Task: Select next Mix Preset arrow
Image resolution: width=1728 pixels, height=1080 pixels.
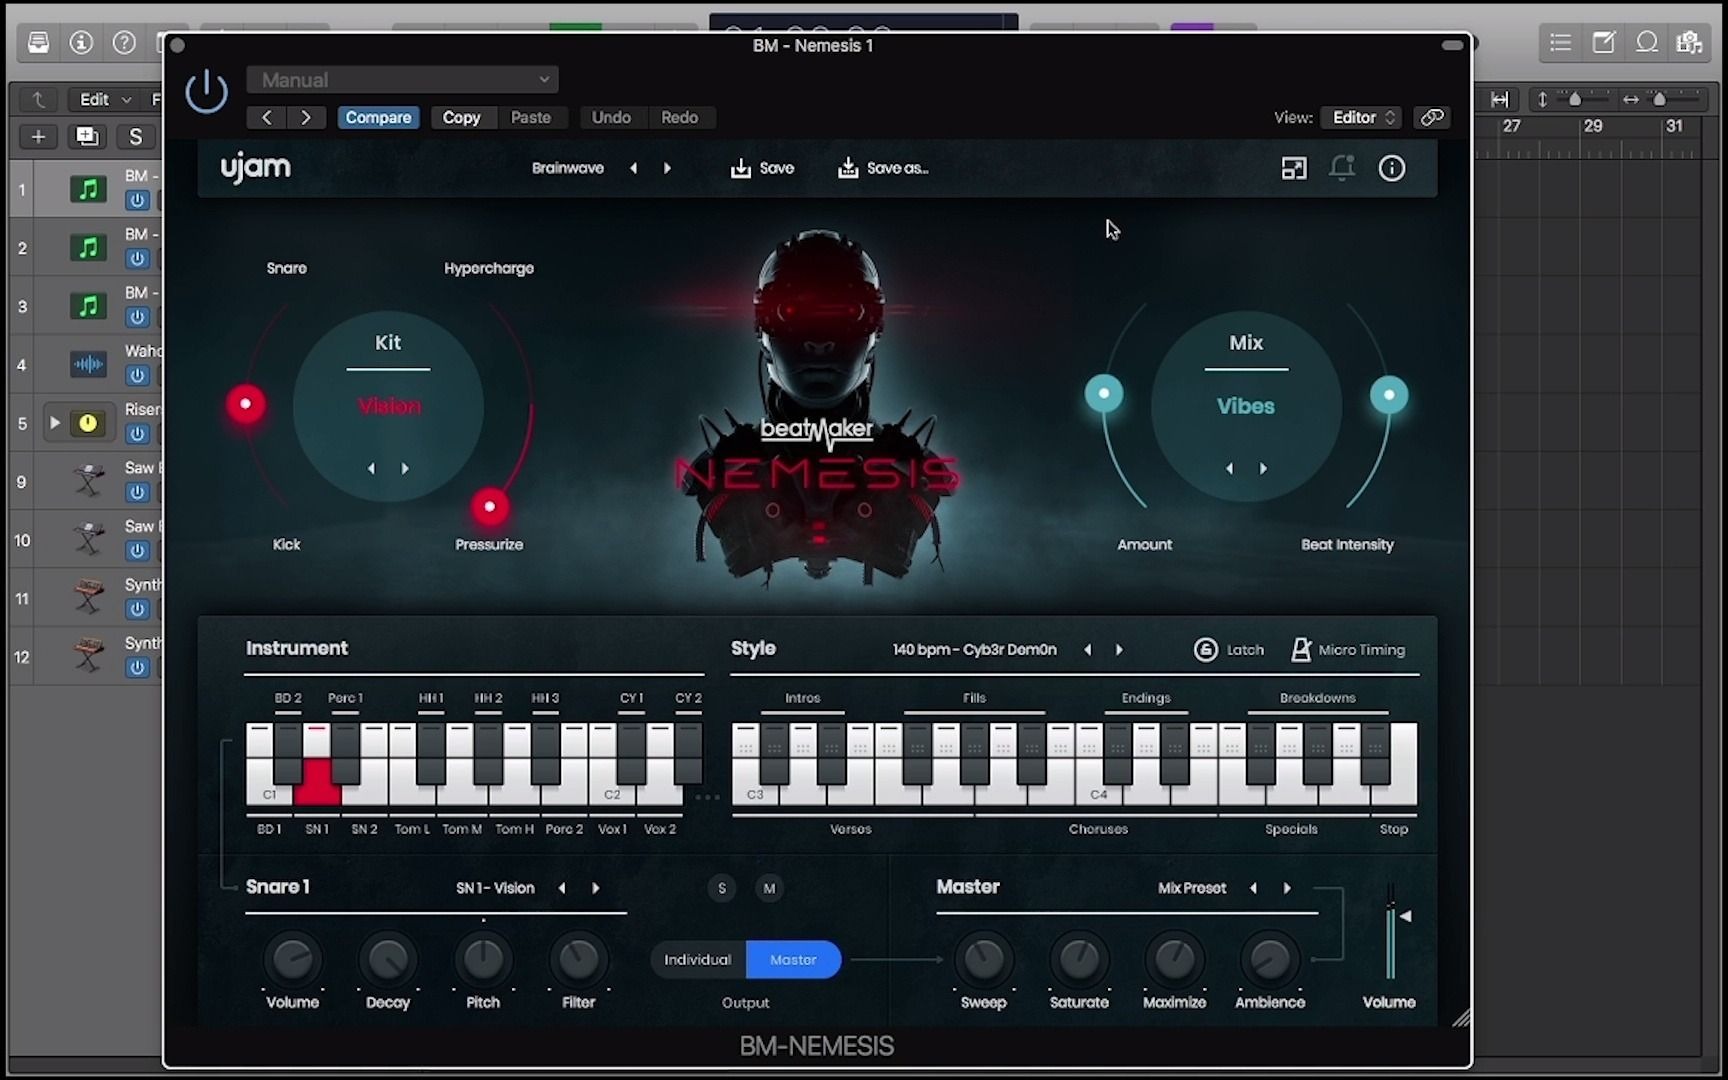Action: (1287, 888)
